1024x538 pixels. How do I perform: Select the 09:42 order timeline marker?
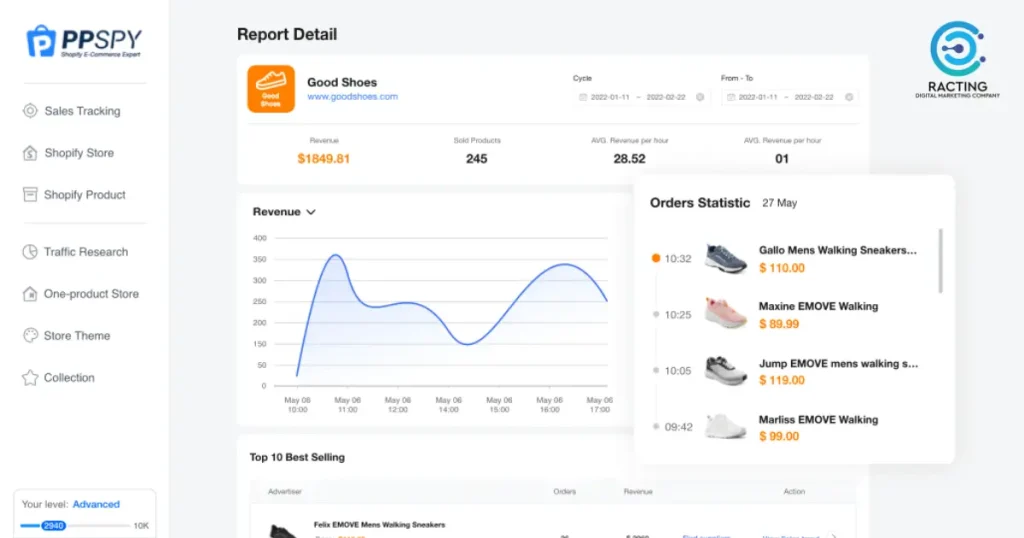tap(656, 427)
